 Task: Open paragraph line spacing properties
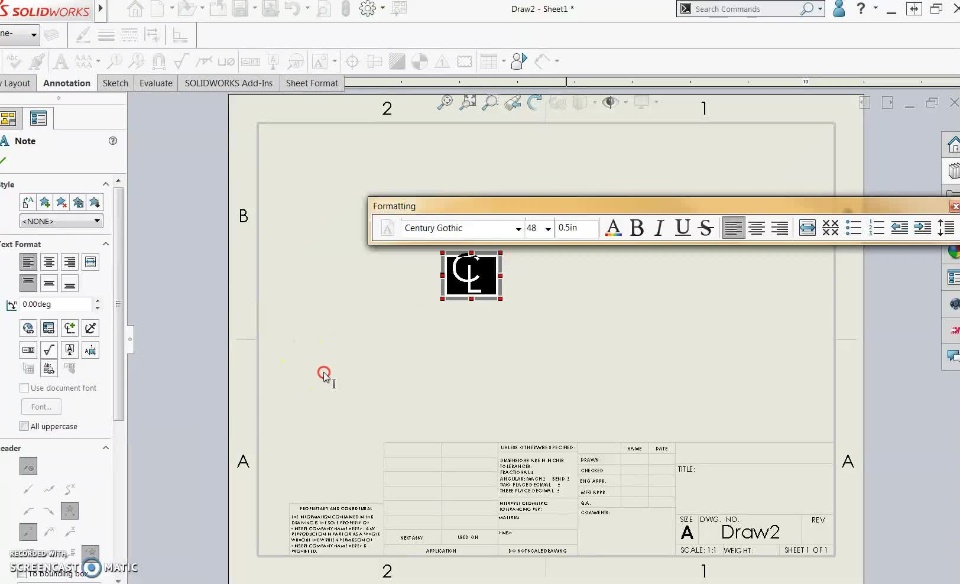point(945,228)
